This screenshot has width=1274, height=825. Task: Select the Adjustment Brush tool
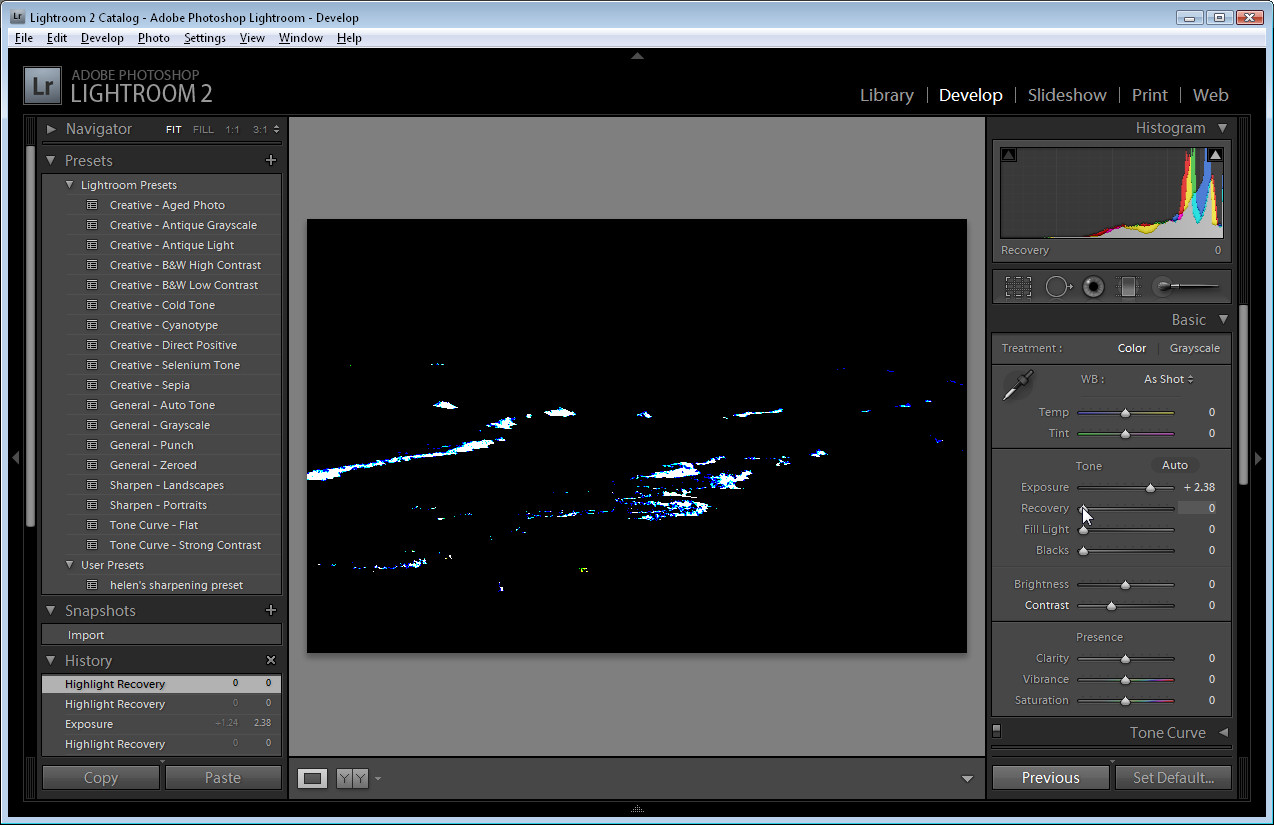coord(1186,287)
